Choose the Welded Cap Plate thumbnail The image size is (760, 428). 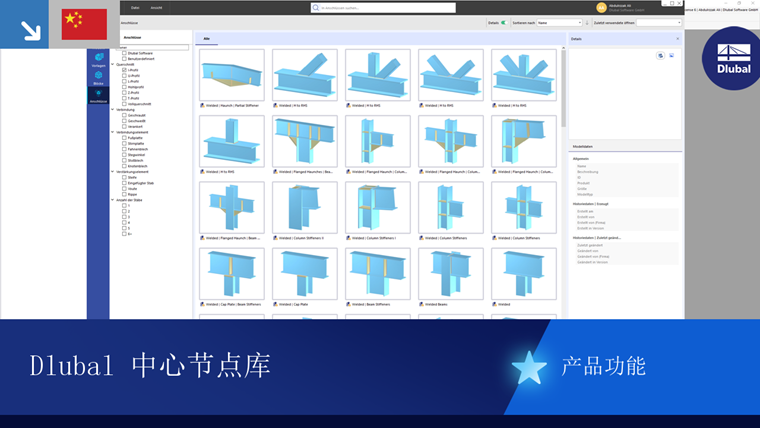[305, 274]
